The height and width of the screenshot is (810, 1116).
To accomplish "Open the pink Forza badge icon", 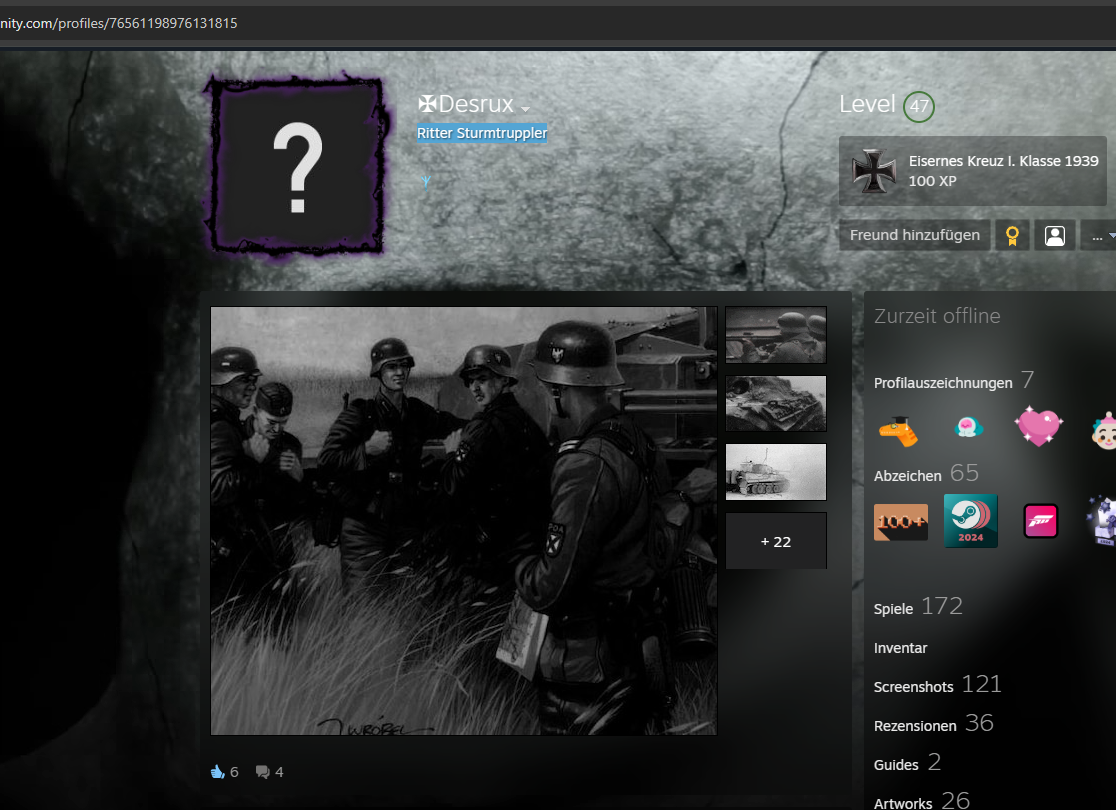I will pyautogui.click(x=1041, y=521).
